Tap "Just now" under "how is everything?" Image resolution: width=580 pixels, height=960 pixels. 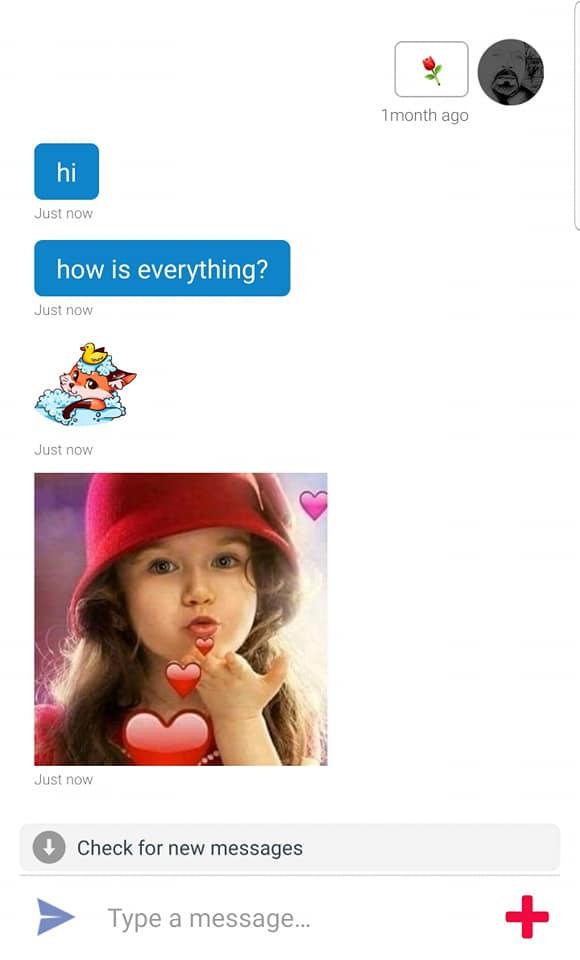coord(64,310)
